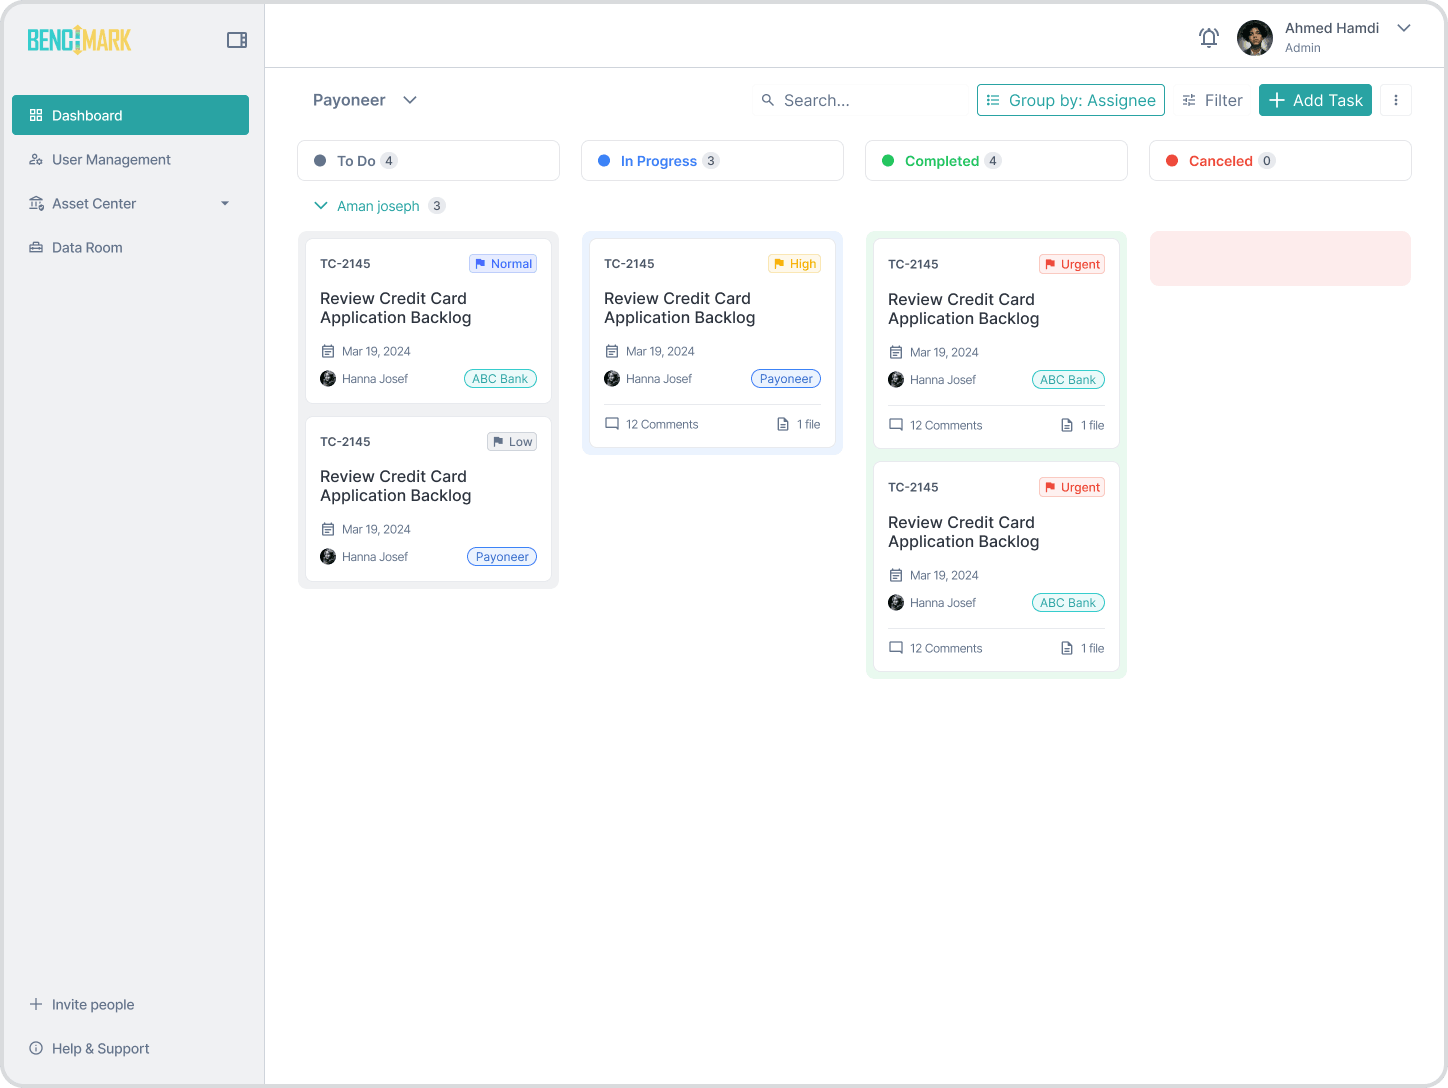
Task: Expand the Ahmed Hamdi account menu chevron
Action: click(1404, 28)
